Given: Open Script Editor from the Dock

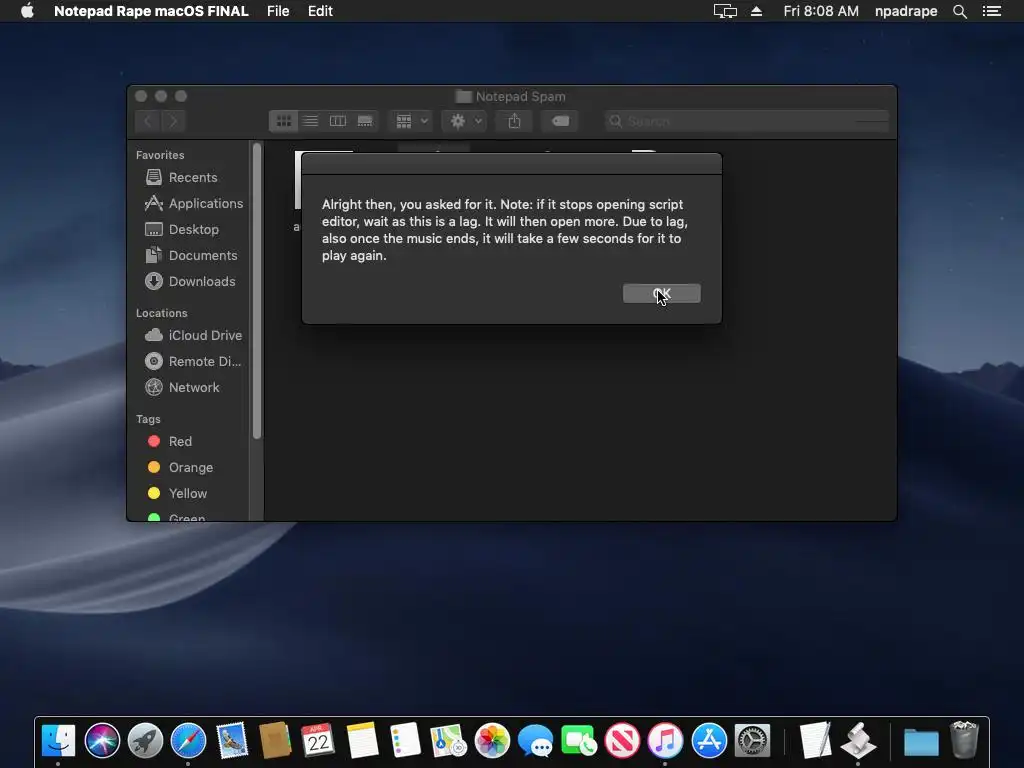Looking at the screenshot, I should (858, 741).
